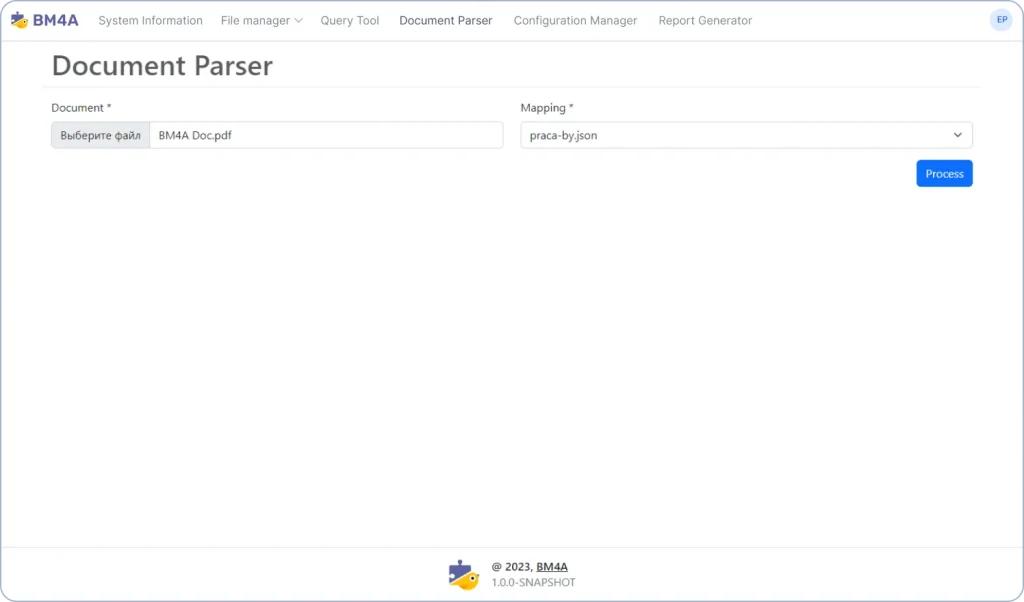The image size is (1024, 602).
Task: Open the EP user avatar menu
Action: tap(1001, 20)
